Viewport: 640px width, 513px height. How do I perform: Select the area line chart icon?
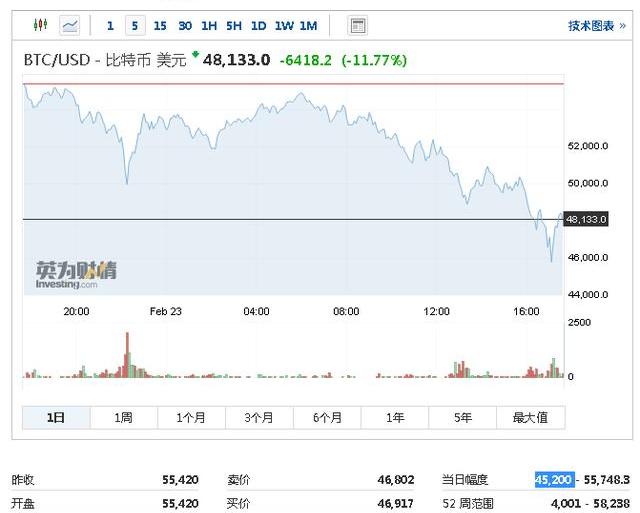point(70,25)
